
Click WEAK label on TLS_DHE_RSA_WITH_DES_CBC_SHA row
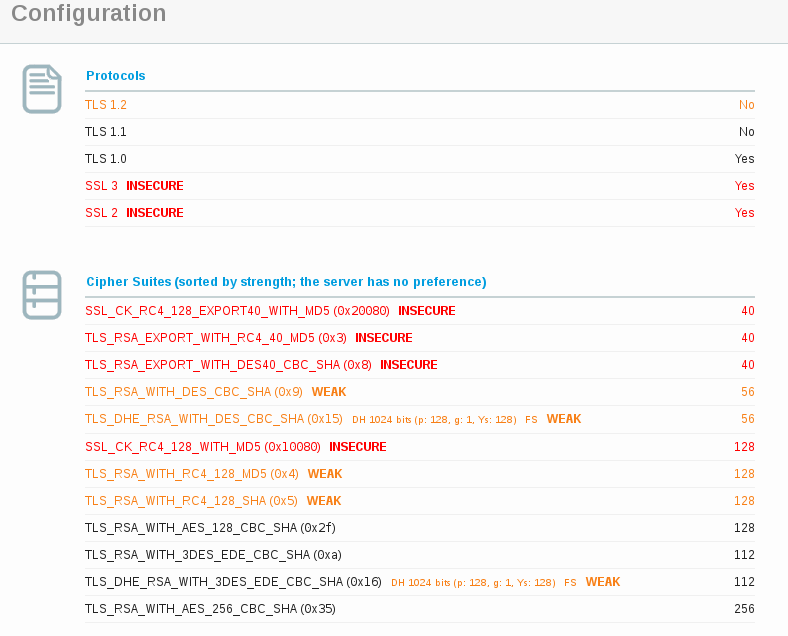pyautogui.click(x=563, y=419)
